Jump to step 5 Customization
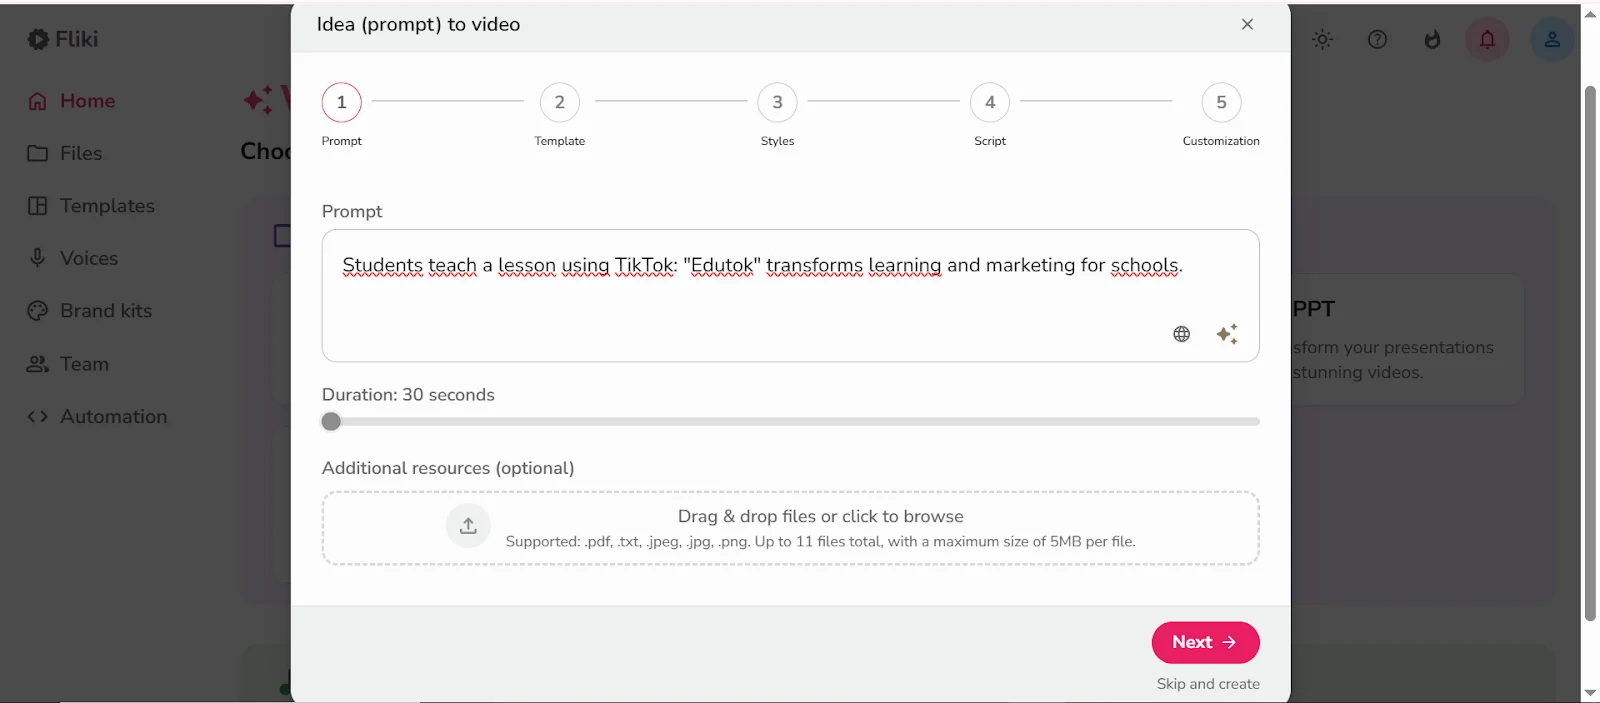The height and width of the screenshot is (703, 1600). [1221, 102]
